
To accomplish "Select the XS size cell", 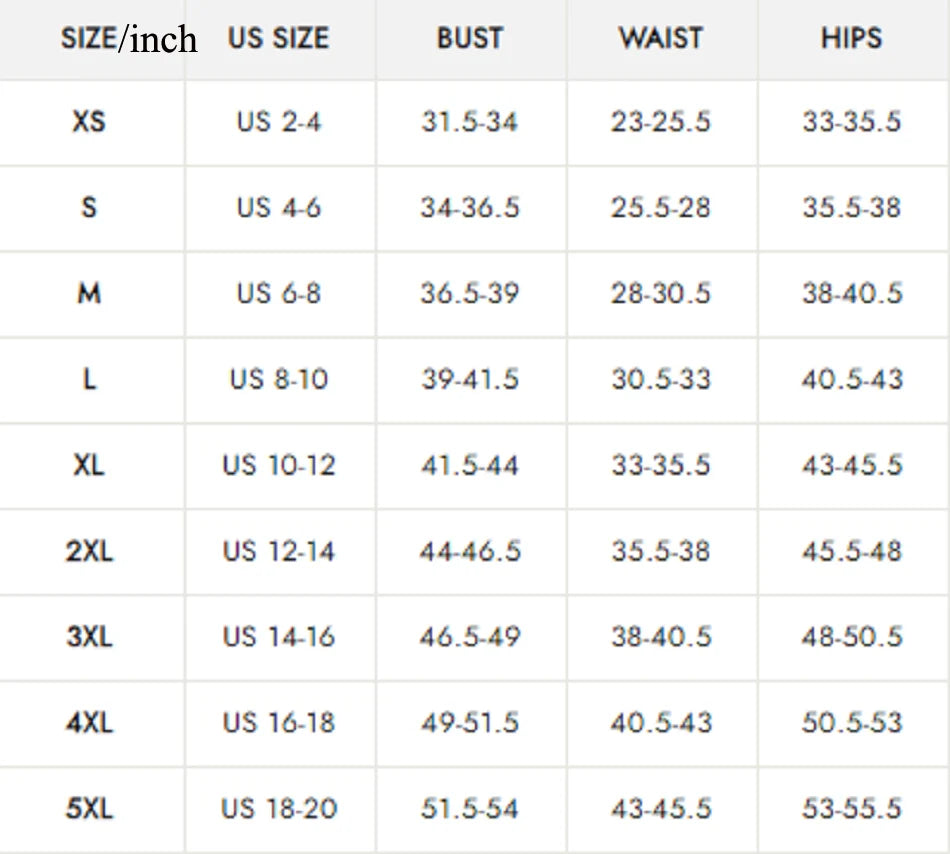I will (89, 122).
